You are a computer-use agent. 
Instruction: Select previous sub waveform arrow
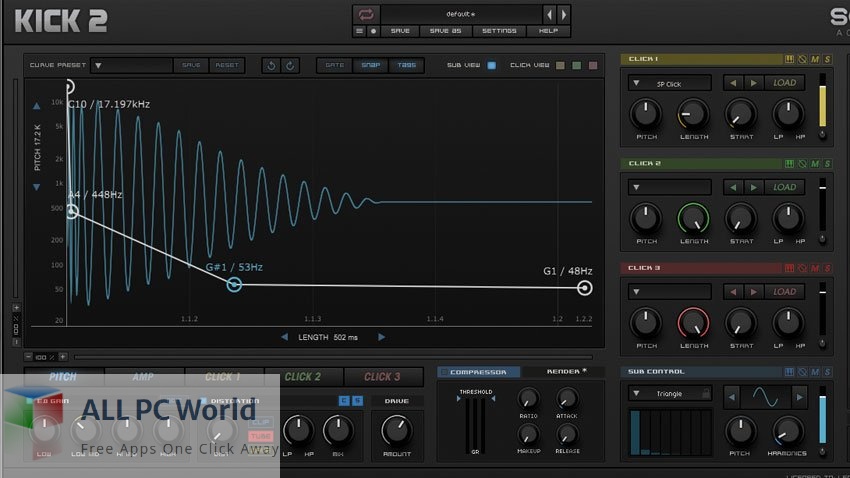pos(732,397)
